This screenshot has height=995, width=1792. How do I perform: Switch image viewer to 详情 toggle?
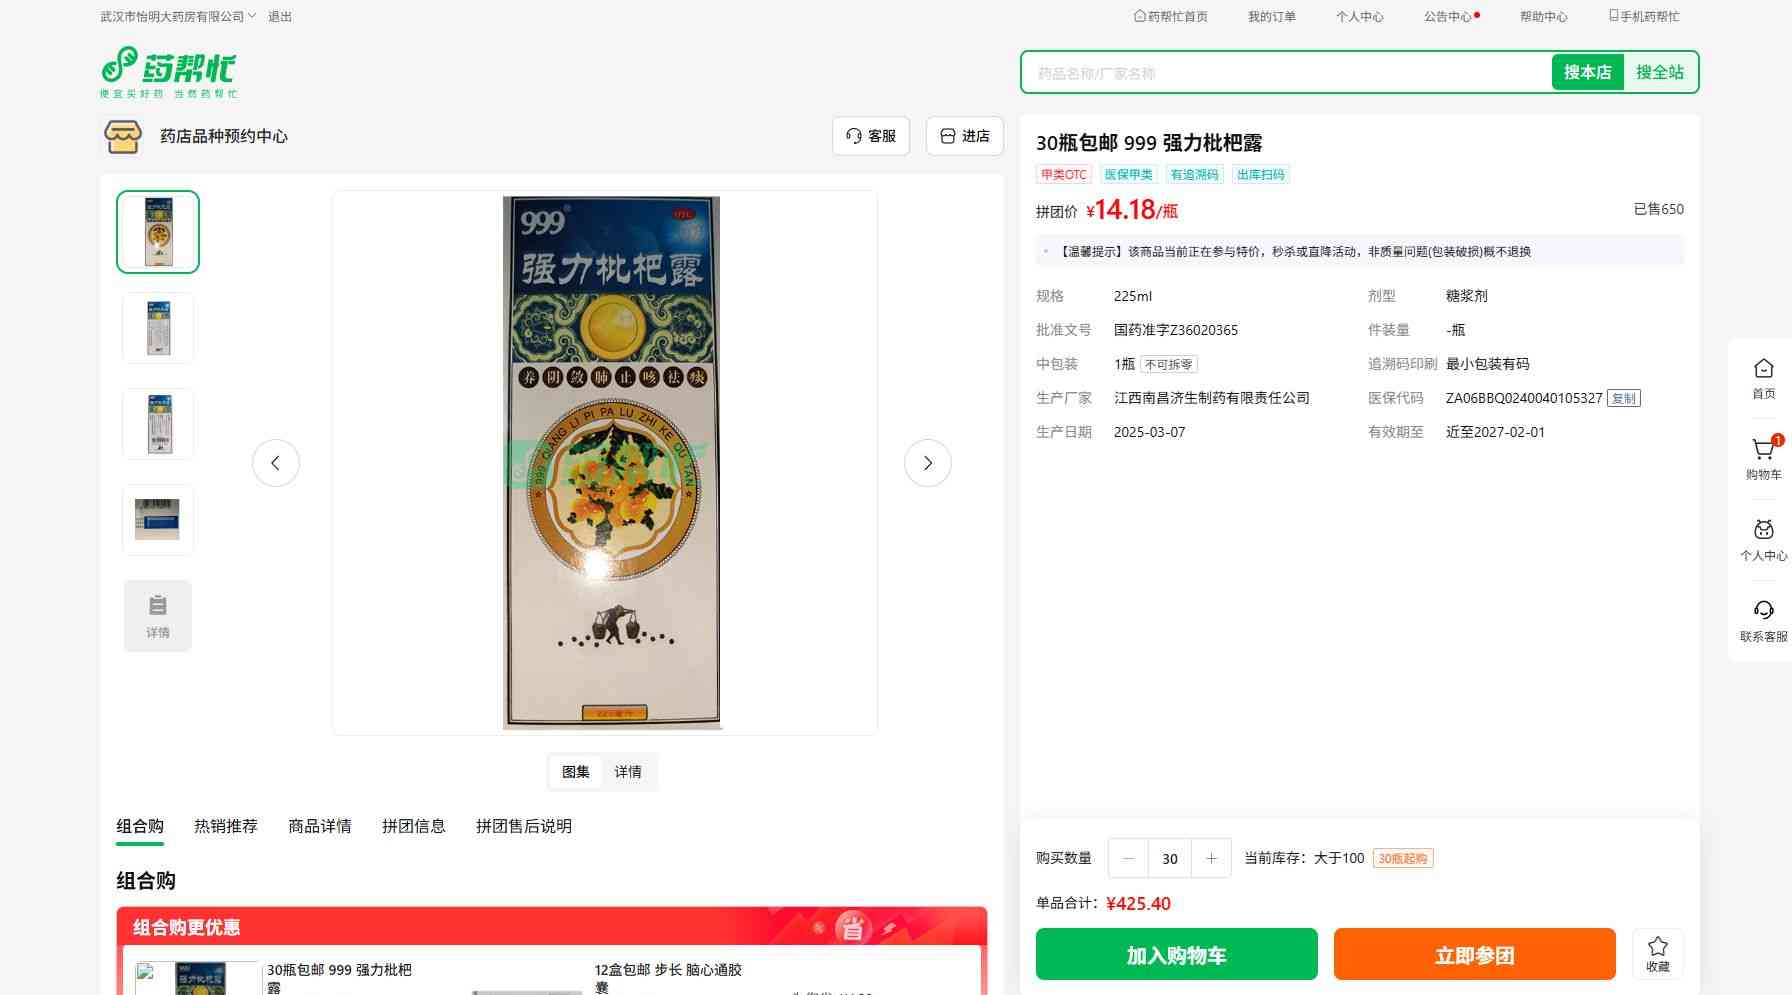click(x=628, y=772)
